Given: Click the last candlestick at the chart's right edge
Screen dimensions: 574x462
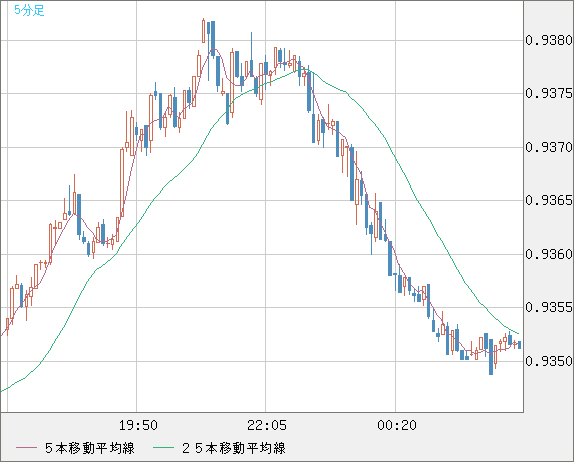Looking at the screenshot, I should tap(519, 345).
